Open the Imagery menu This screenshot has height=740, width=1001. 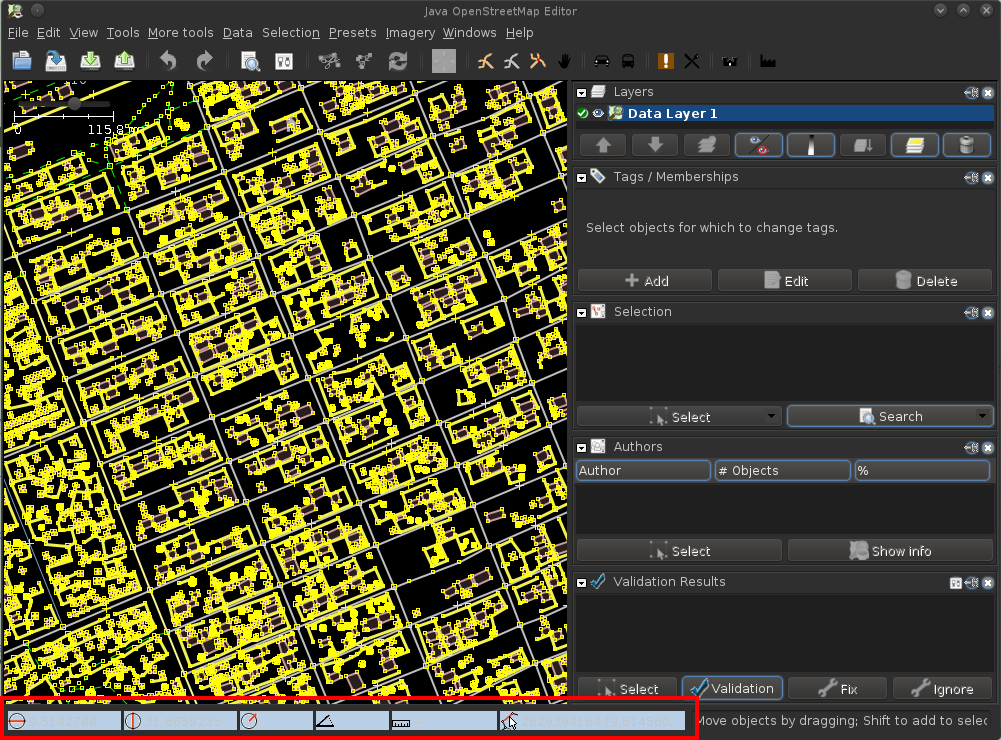click(410, 33)
